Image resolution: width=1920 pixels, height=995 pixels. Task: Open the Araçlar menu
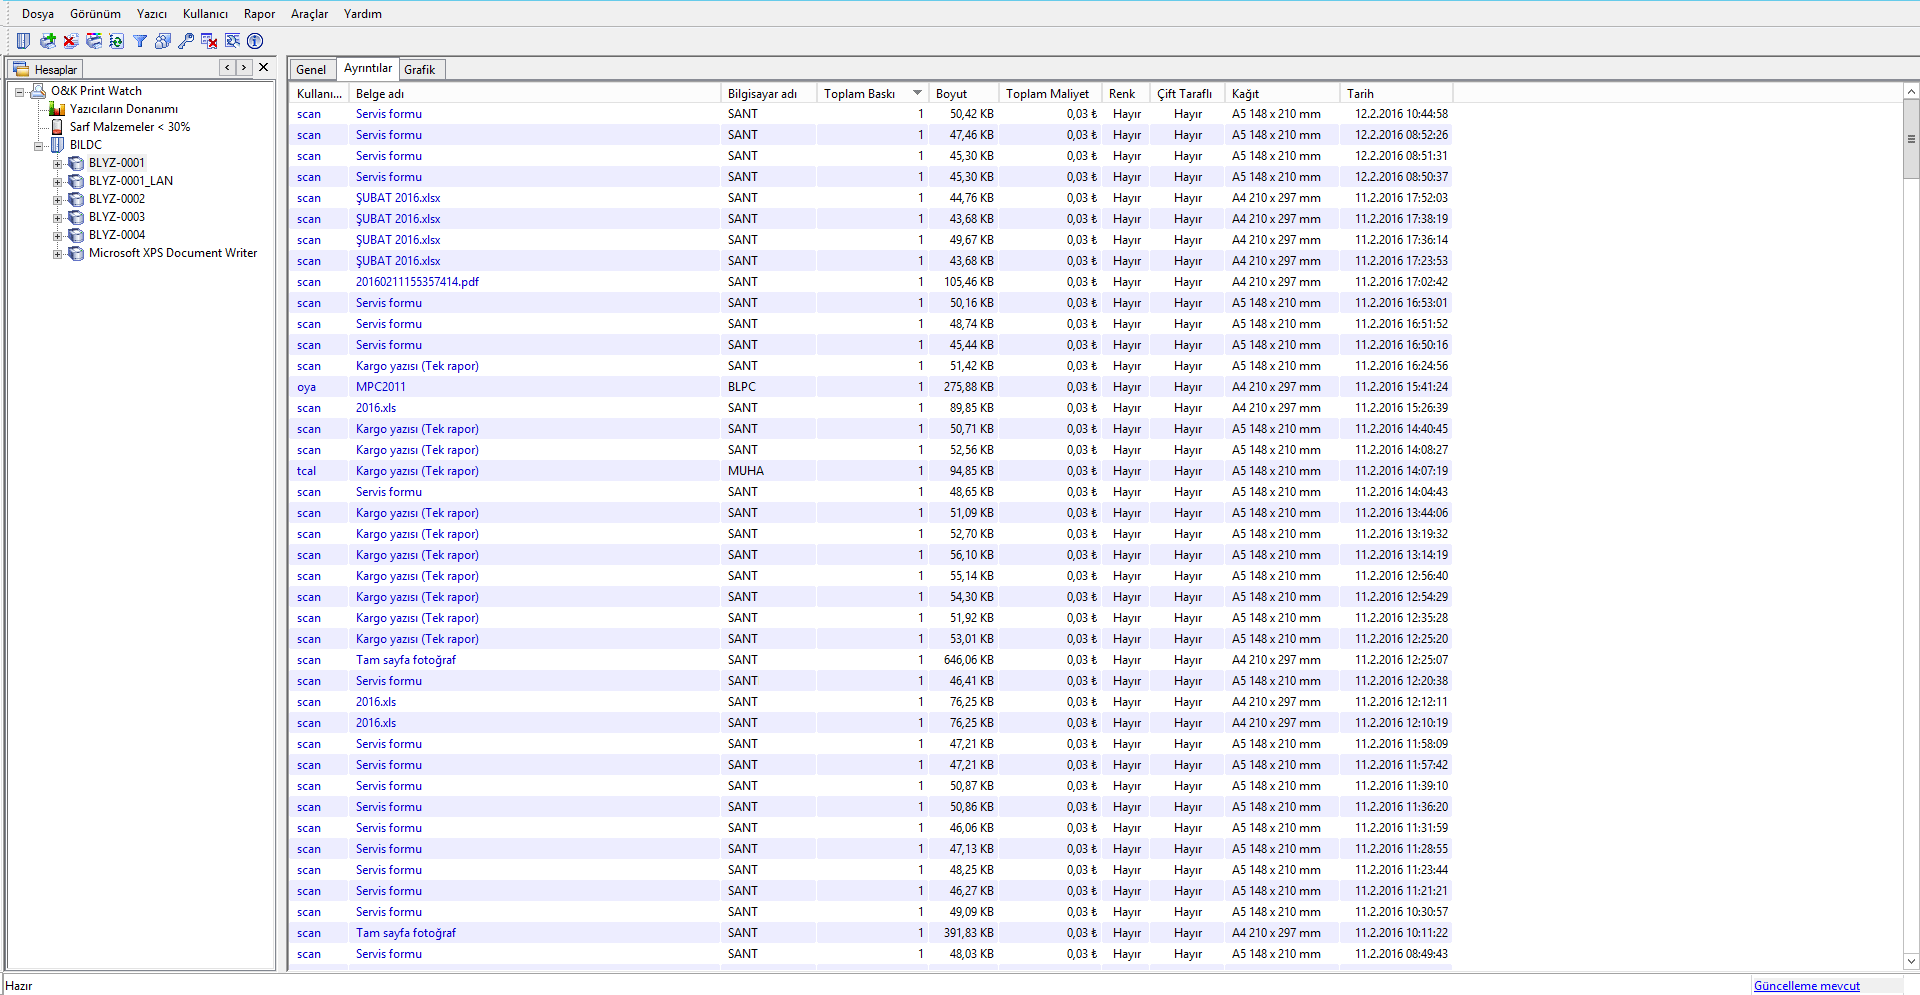pyautogui.click(x=309, y=14)
